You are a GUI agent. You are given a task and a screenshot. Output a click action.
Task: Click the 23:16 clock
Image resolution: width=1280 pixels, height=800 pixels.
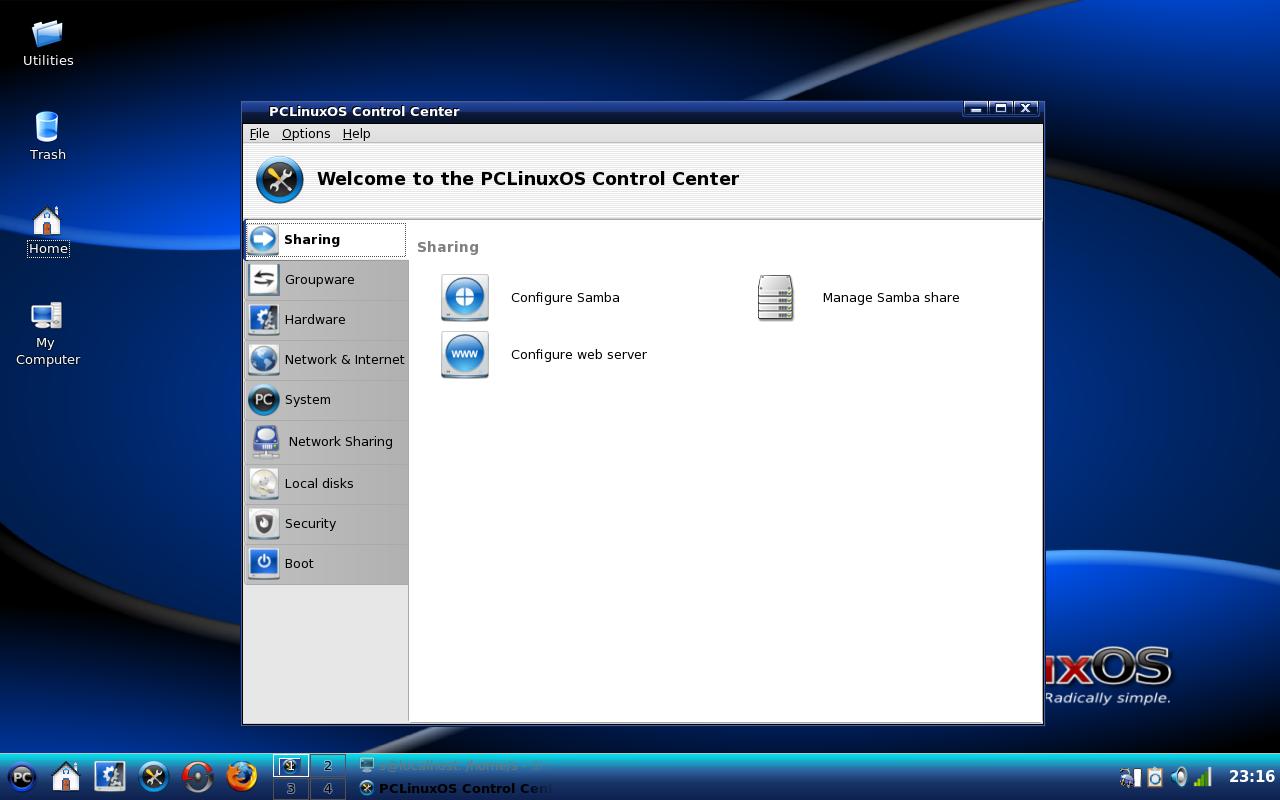pos(1251,776)
